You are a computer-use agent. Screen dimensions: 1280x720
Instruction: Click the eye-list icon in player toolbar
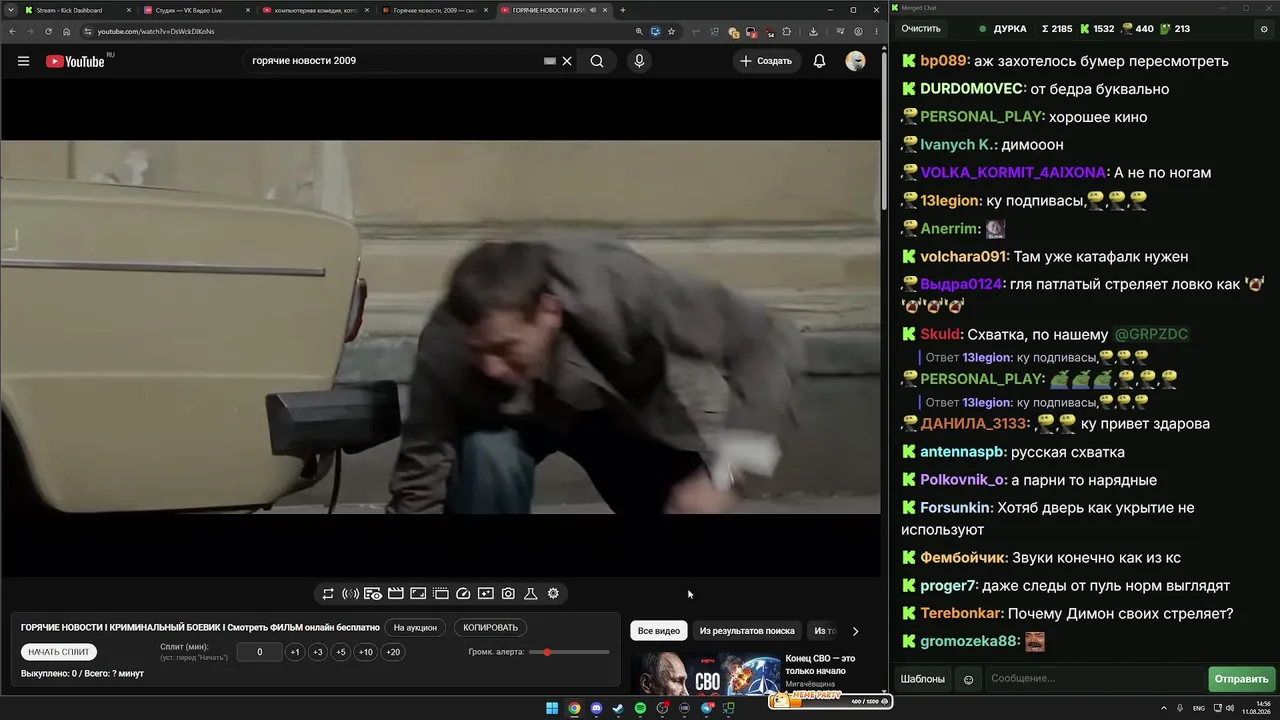pos(373,594)
